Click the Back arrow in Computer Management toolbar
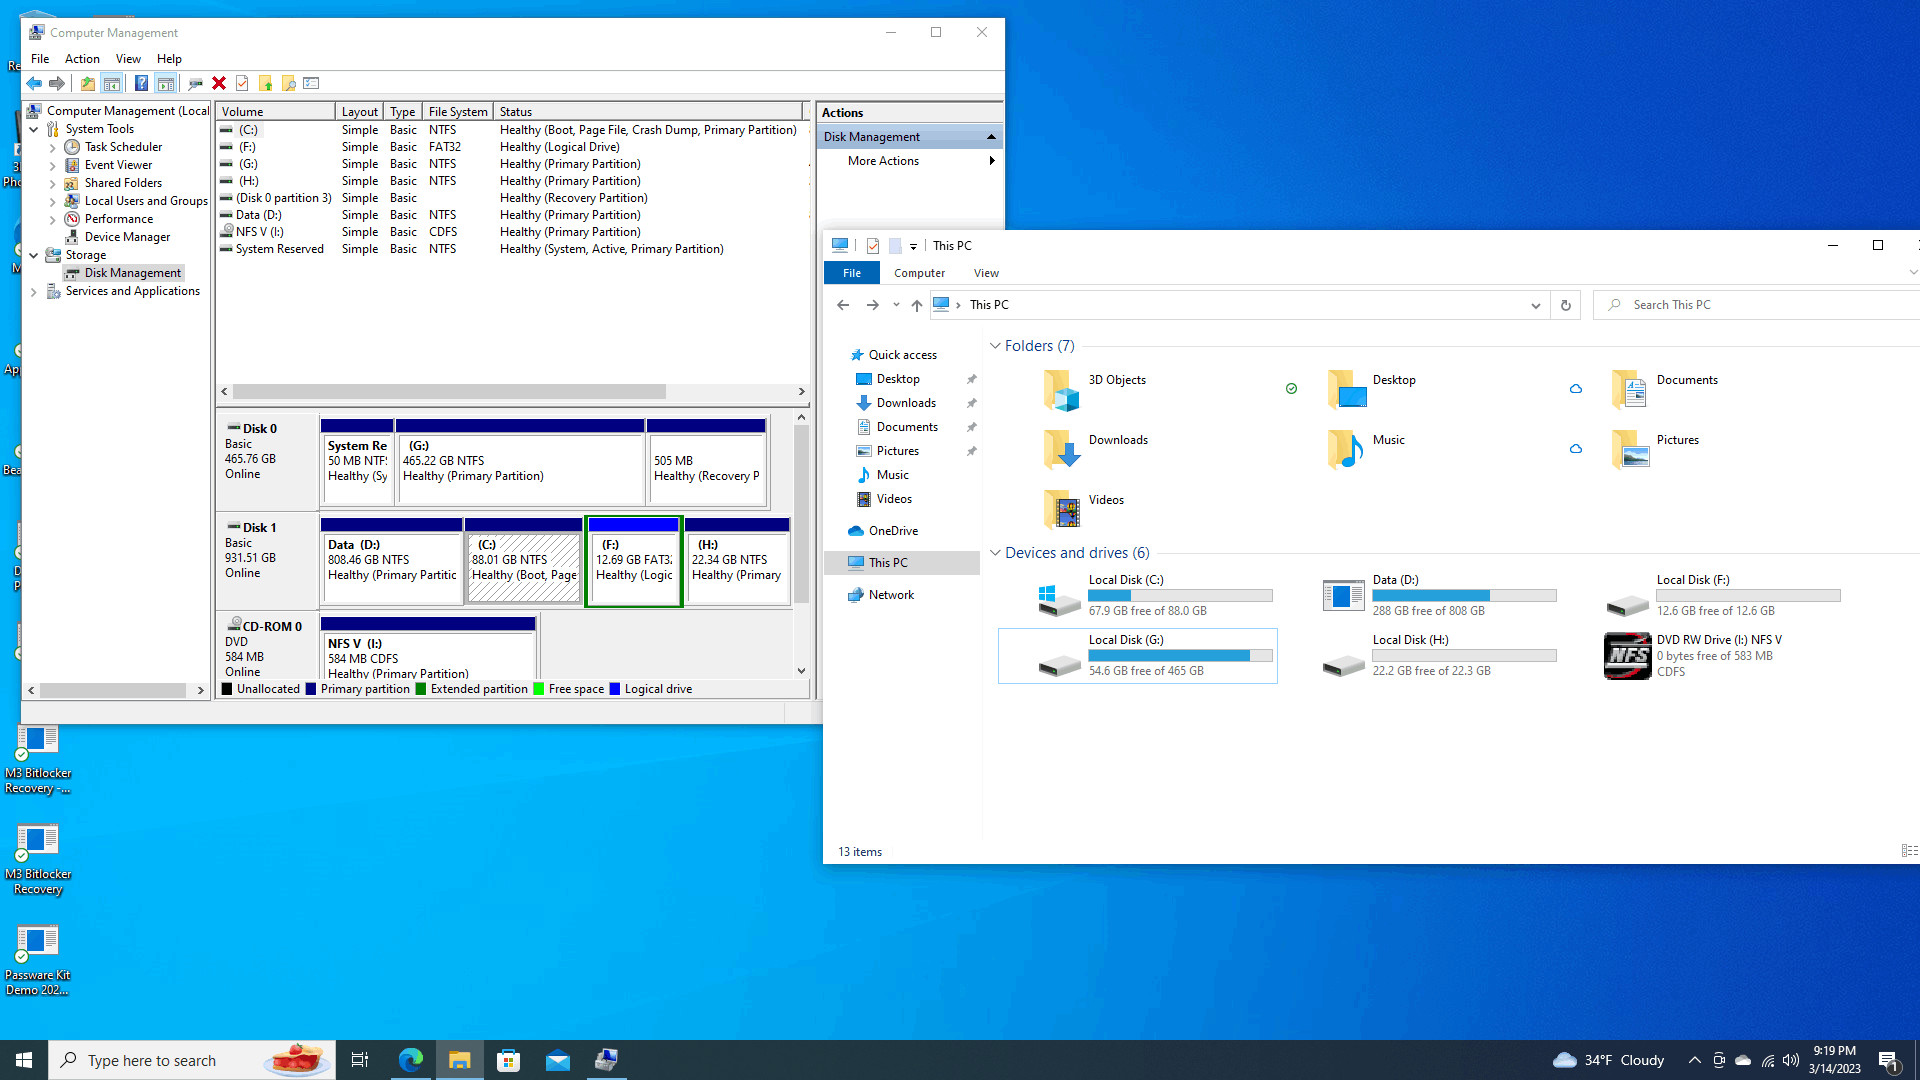Image resolution: width=1920 pixels, height=1080 pixels. (x=34, y=84)
